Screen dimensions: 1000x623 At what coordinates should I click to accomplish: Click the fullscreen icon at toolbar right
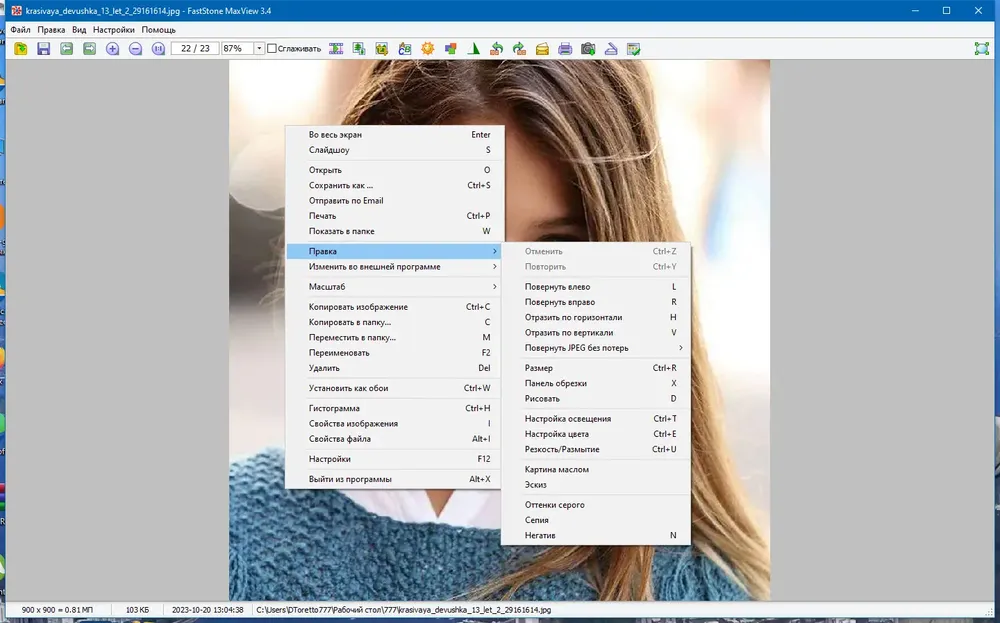point(982,49)
